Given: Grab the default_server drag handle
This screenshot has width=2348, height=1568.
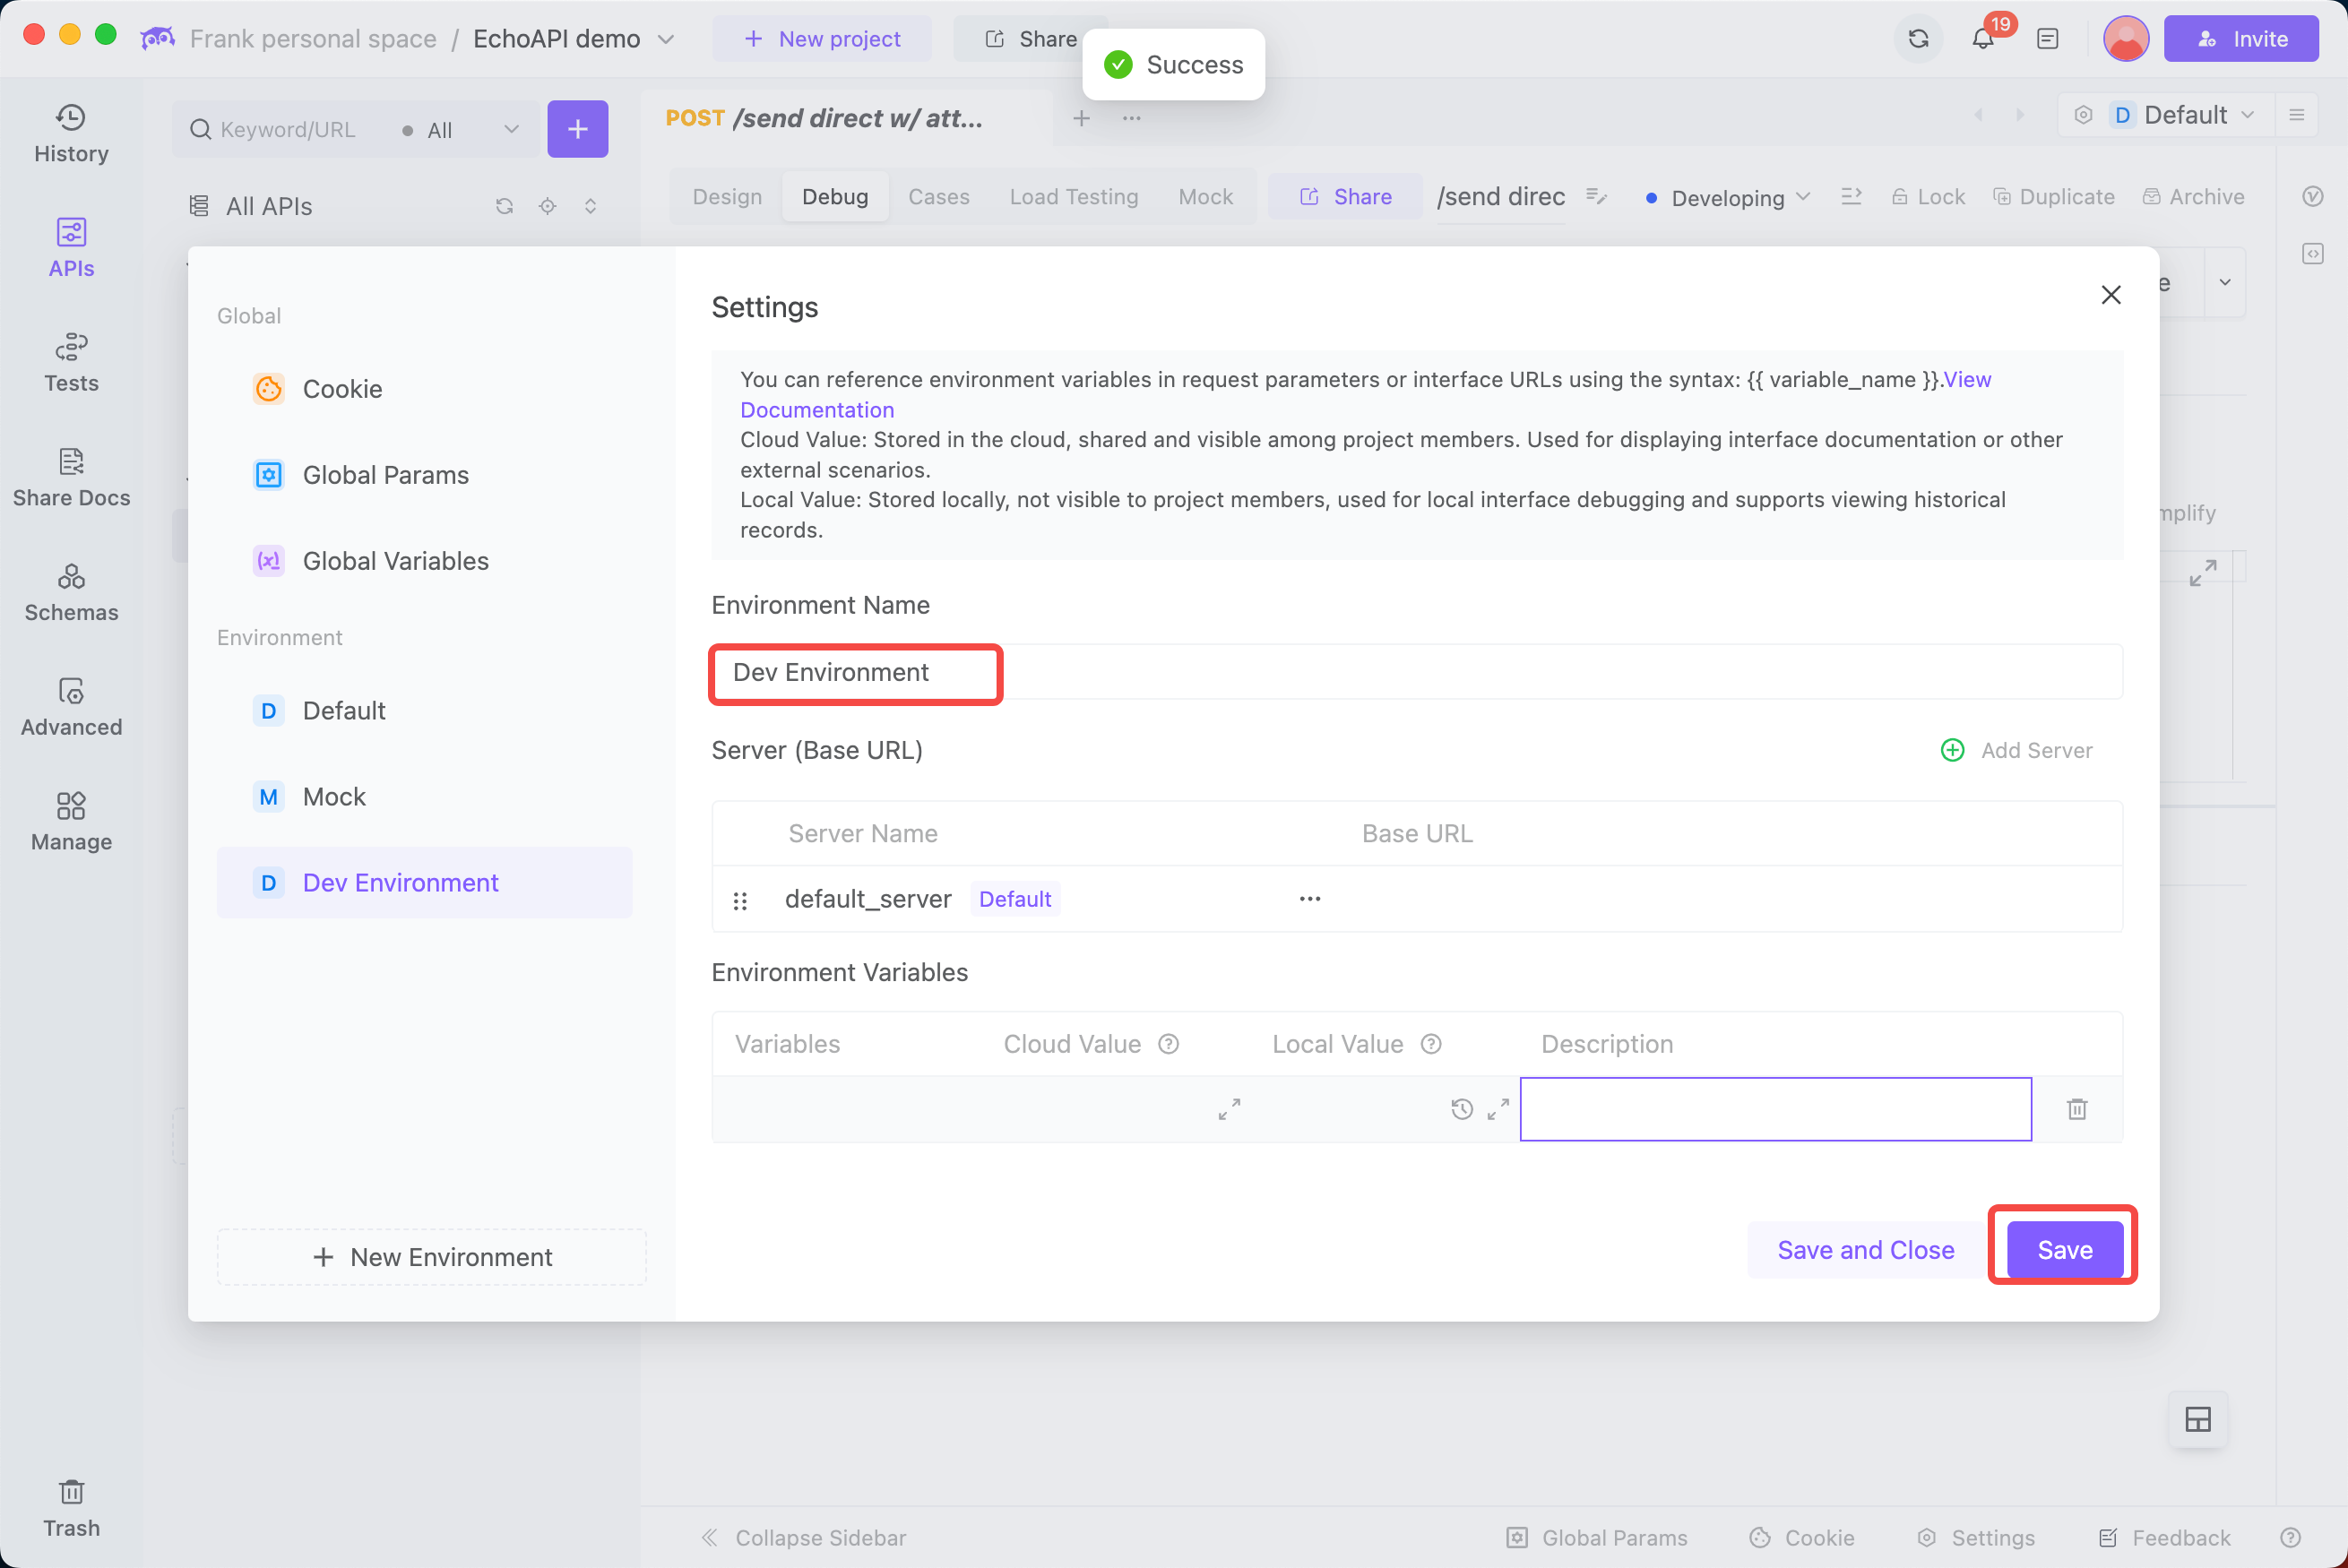Looking at the screenshot, I should tap(740, 901).
